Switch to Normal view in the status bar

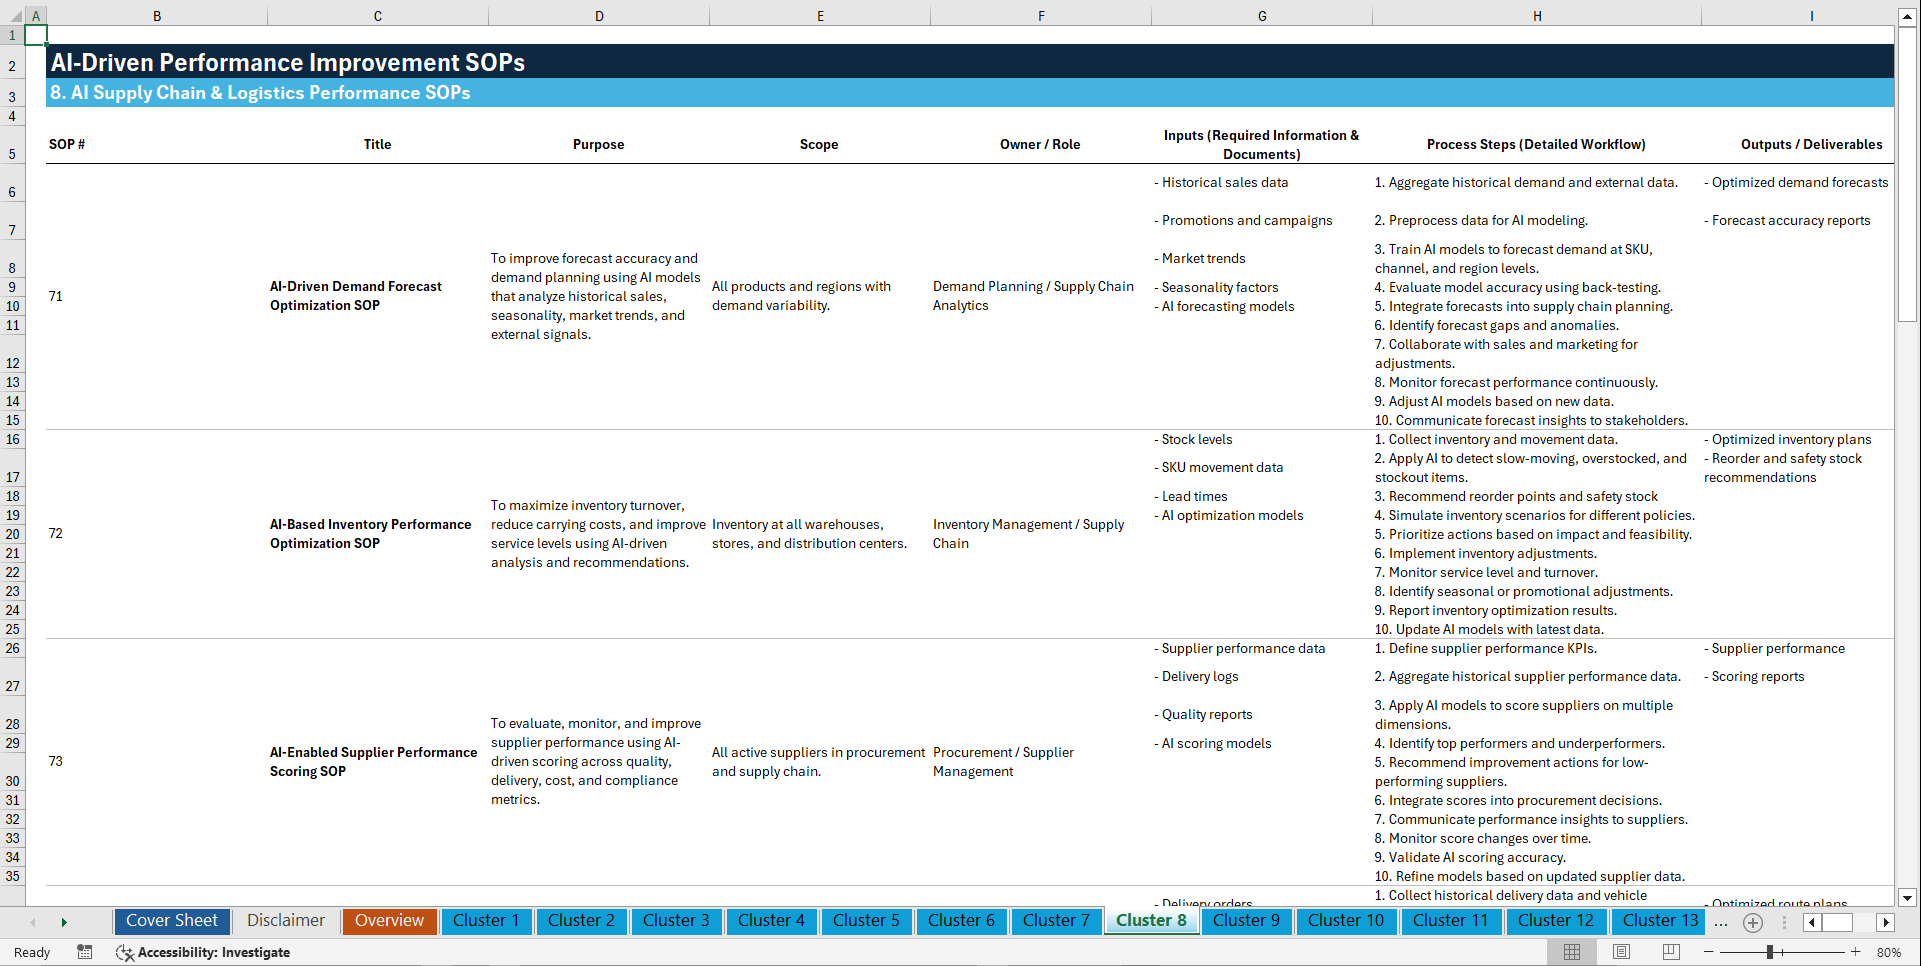pyautogui.click(x=1570, y=952)
